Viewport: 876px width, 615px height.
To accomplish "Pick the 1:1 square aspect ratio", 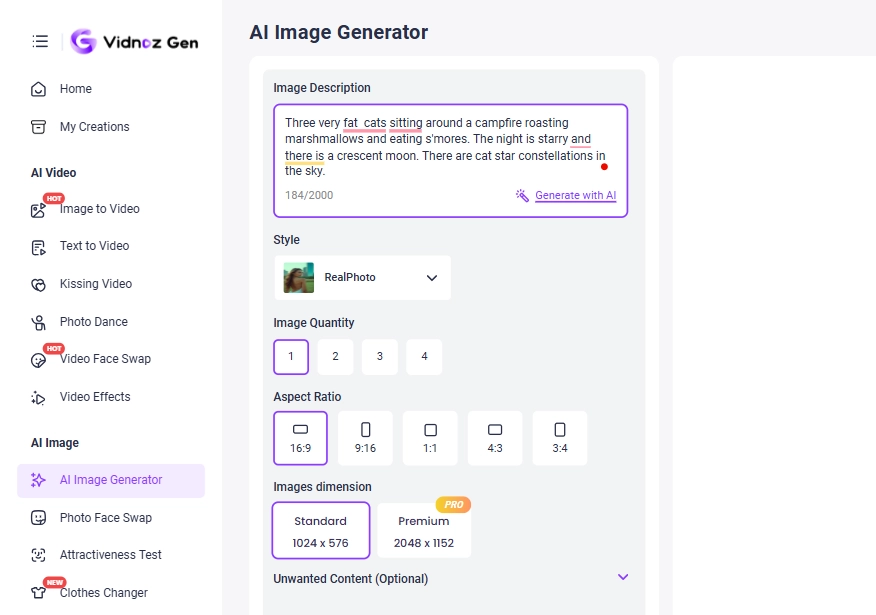I will tap(430, 438).
